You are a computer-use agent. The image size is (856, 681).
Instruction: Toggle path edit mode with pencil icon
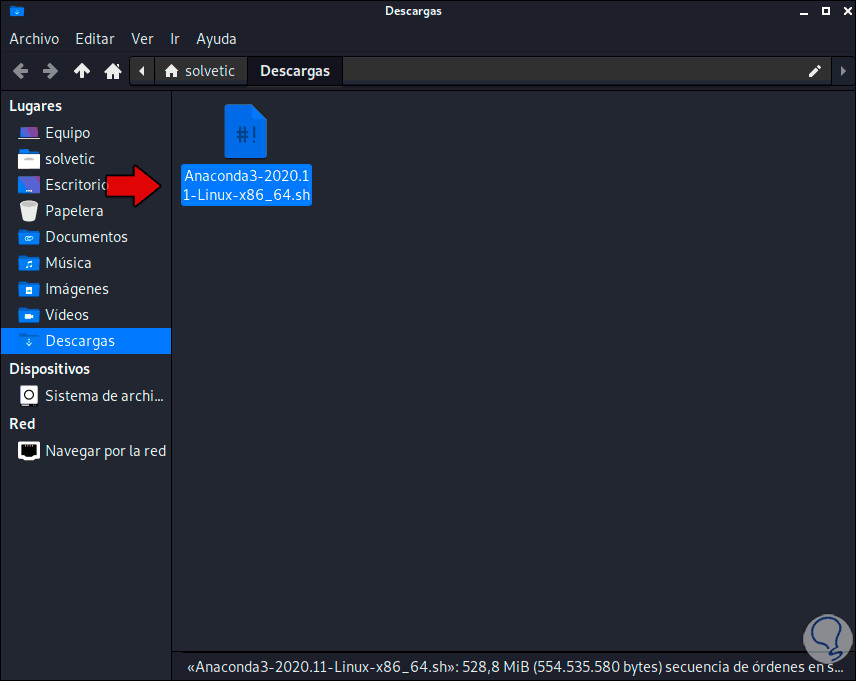click(815, 71)
